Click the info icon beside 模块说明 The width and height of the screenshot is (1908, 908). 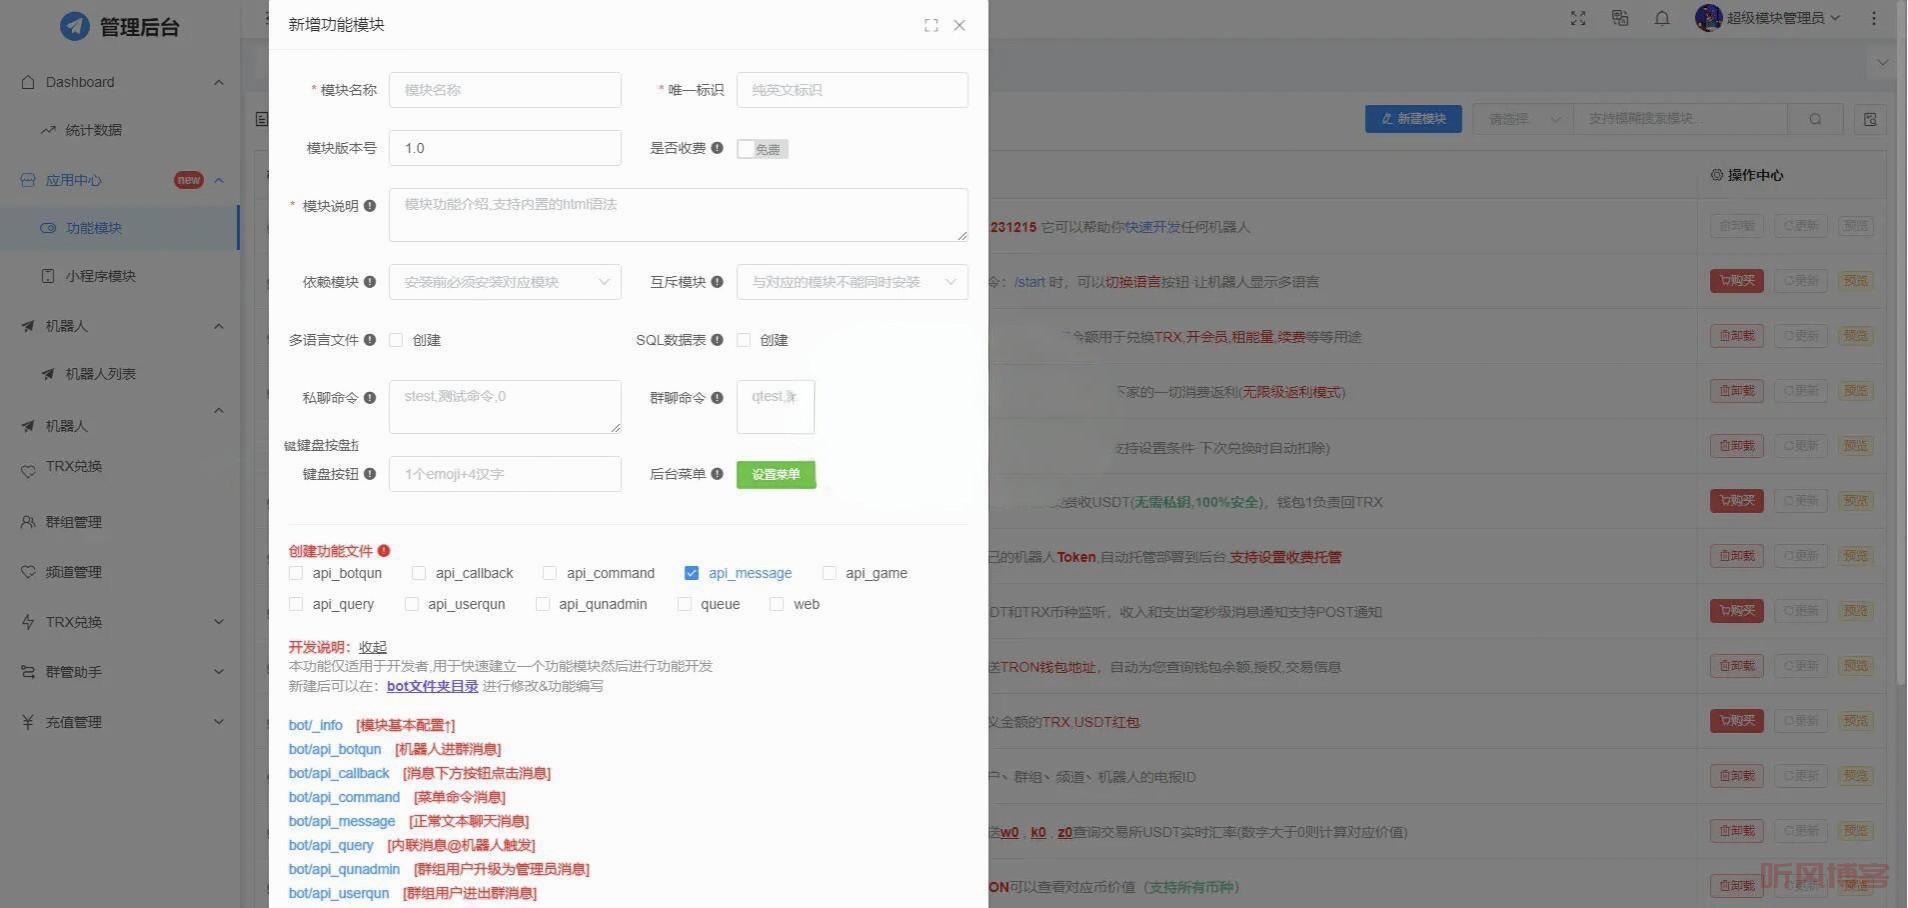(x=370, y=206)
